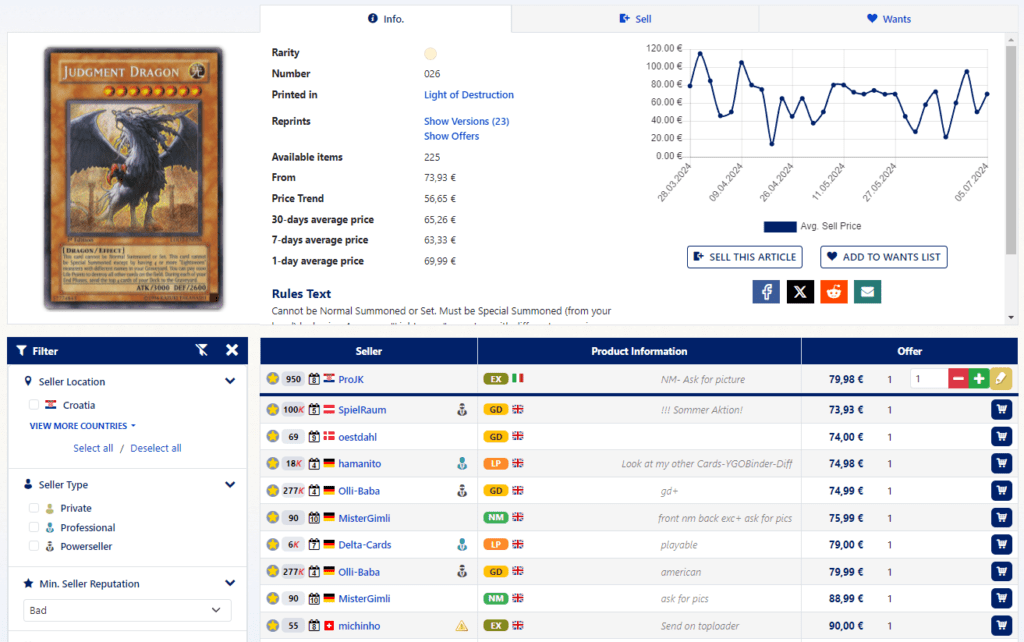
Task: Click the red minus on ProJK's offer
Action: point(958,379)
